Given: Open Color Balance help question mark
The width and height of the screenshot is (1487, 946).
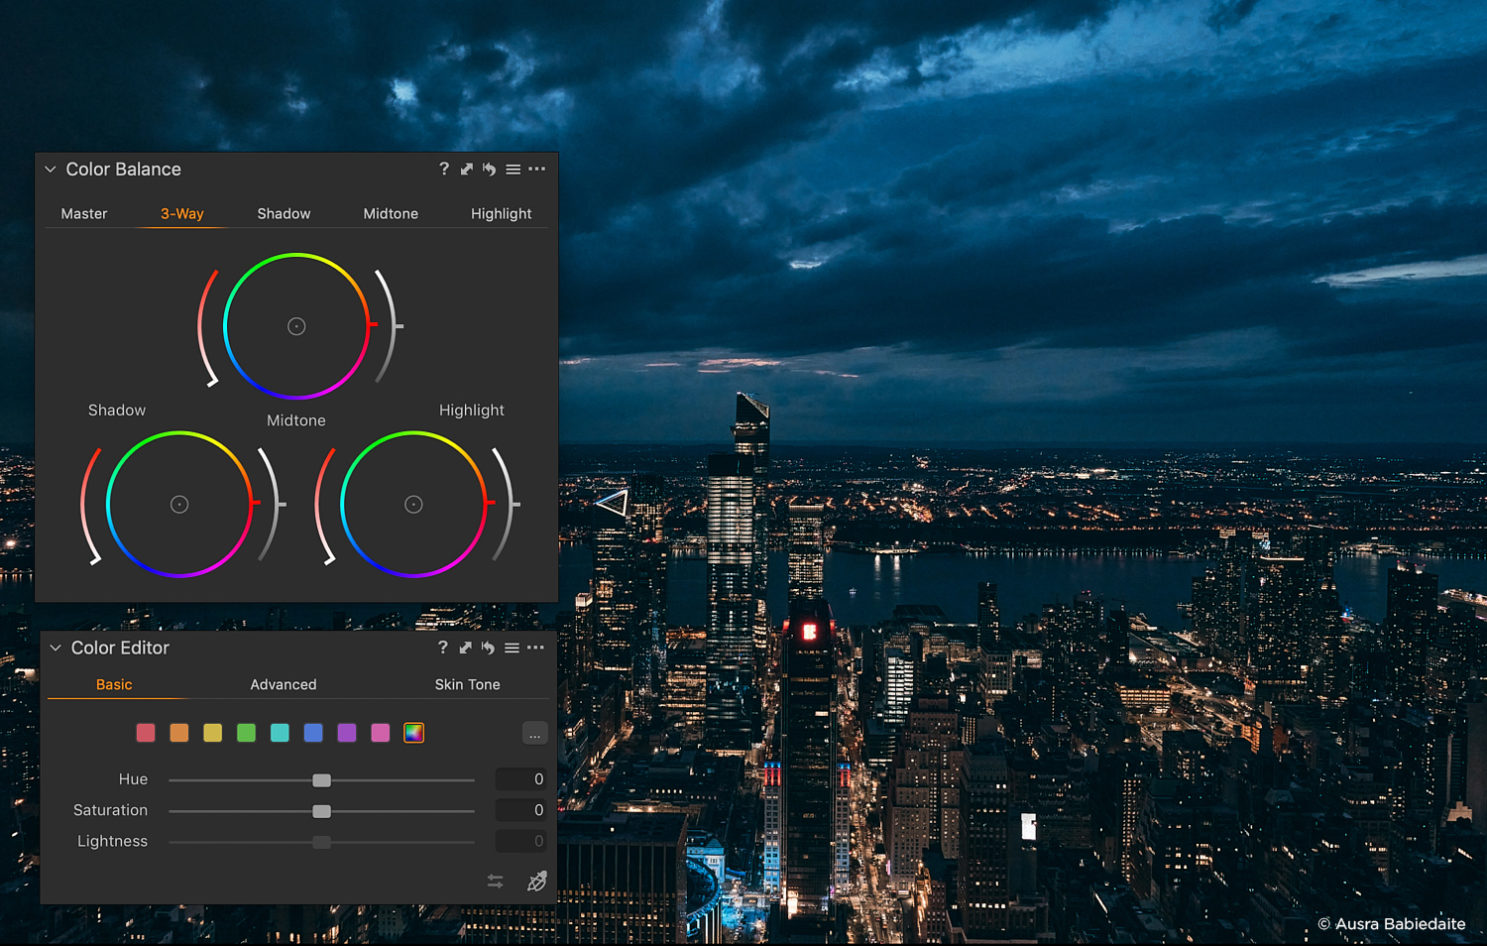Looking at the screenshot, I should [x=444, y=169].
